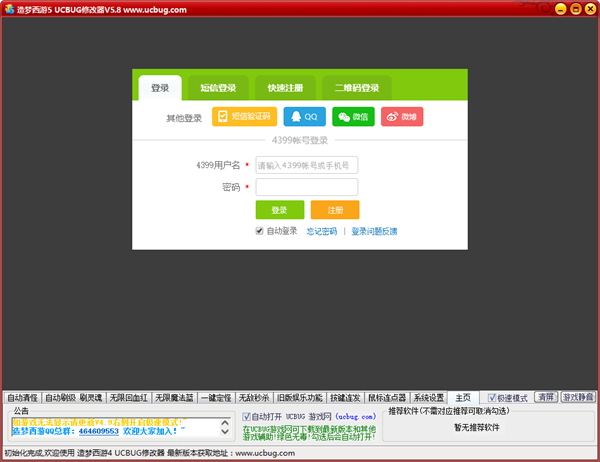Click the 游戏静音 mute button
Image resolution: width=600 pixels, height=462 pixels.
pos(578,397)
